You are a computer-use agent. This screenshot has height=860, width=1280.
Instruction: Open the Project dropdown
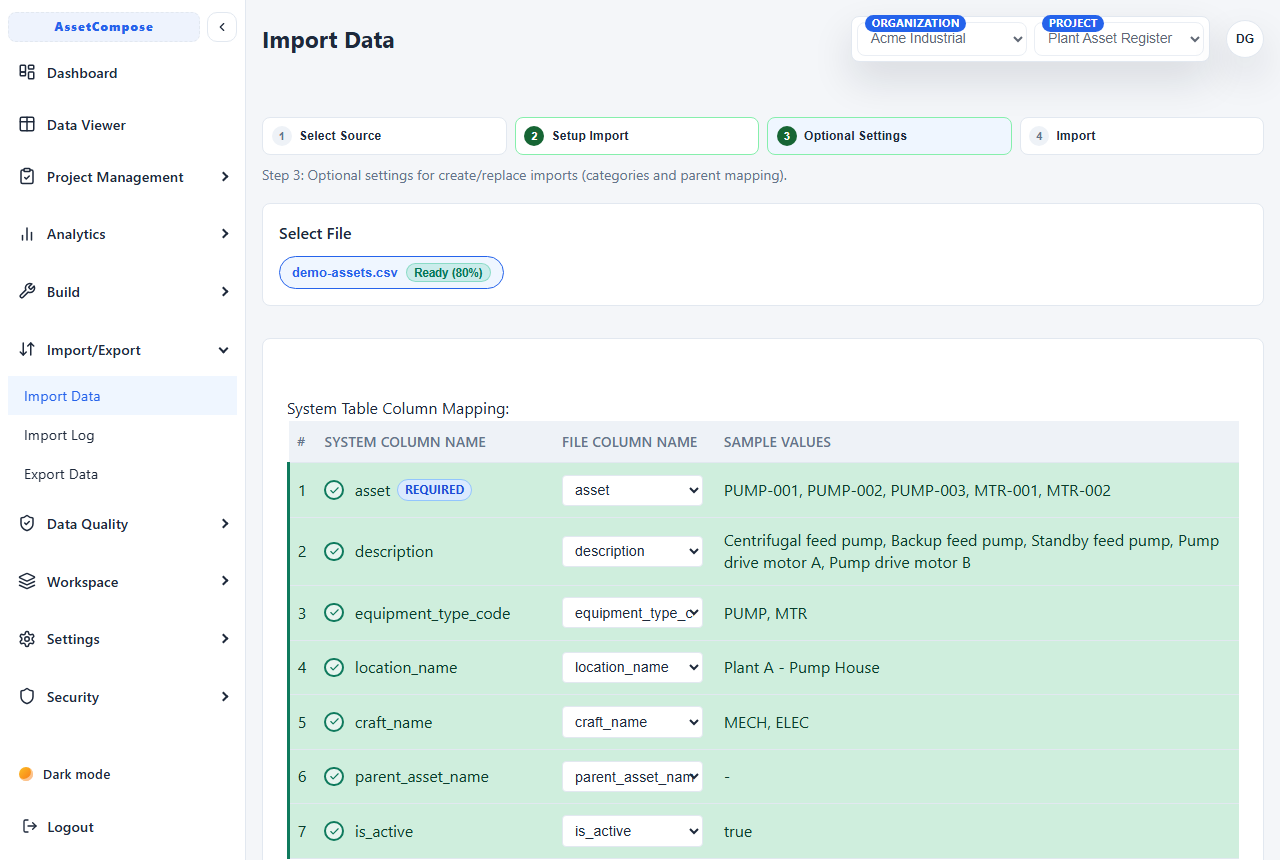(x=1119, y=39)
